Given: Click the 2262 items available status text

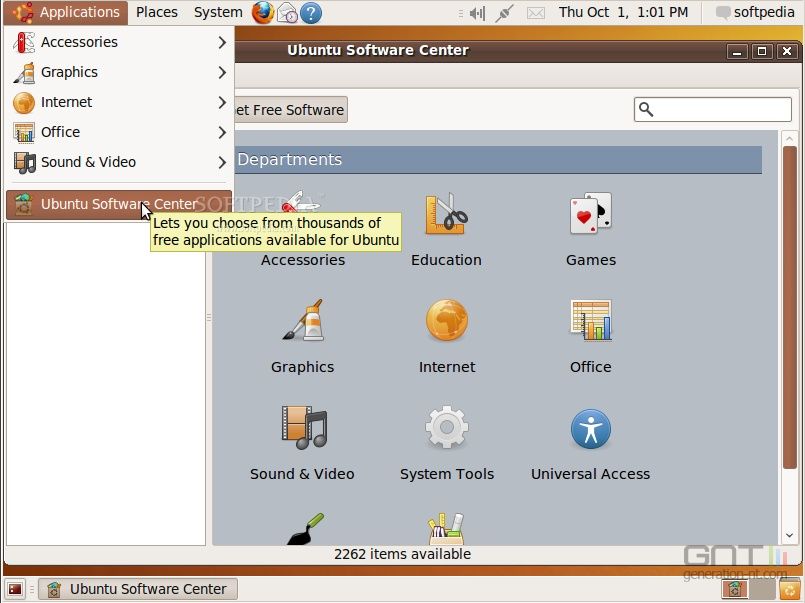Looking at the screenshot, I should pyautogui.click(x=402, y=554).
